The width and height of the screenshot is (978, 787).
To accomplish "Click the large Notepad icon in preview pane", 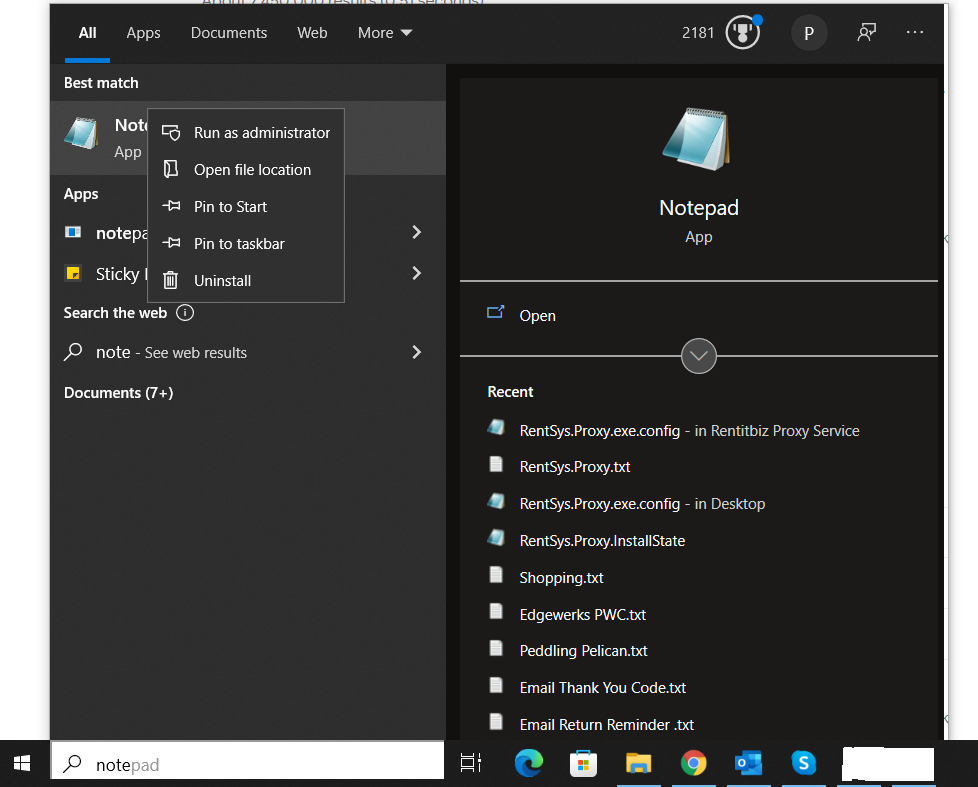I will [x=697, y=139].
